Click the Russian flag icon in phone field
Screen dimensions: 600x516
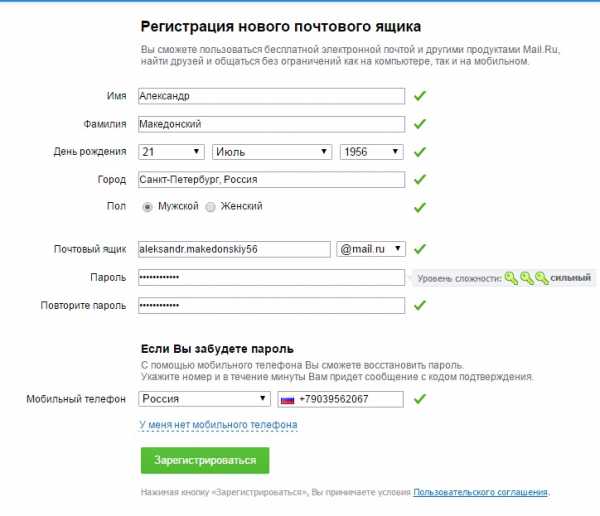287,400
